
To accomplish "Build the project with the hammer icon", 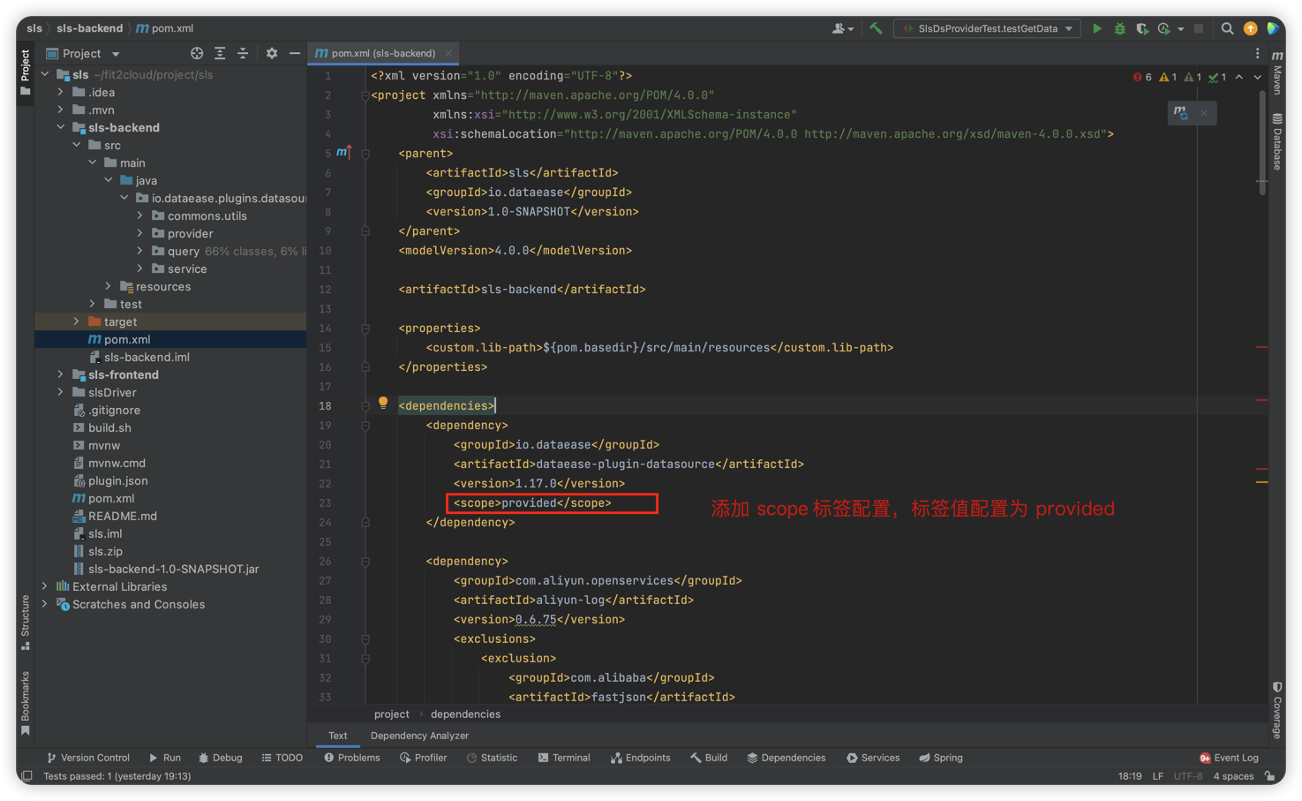I will click(876, 29).
